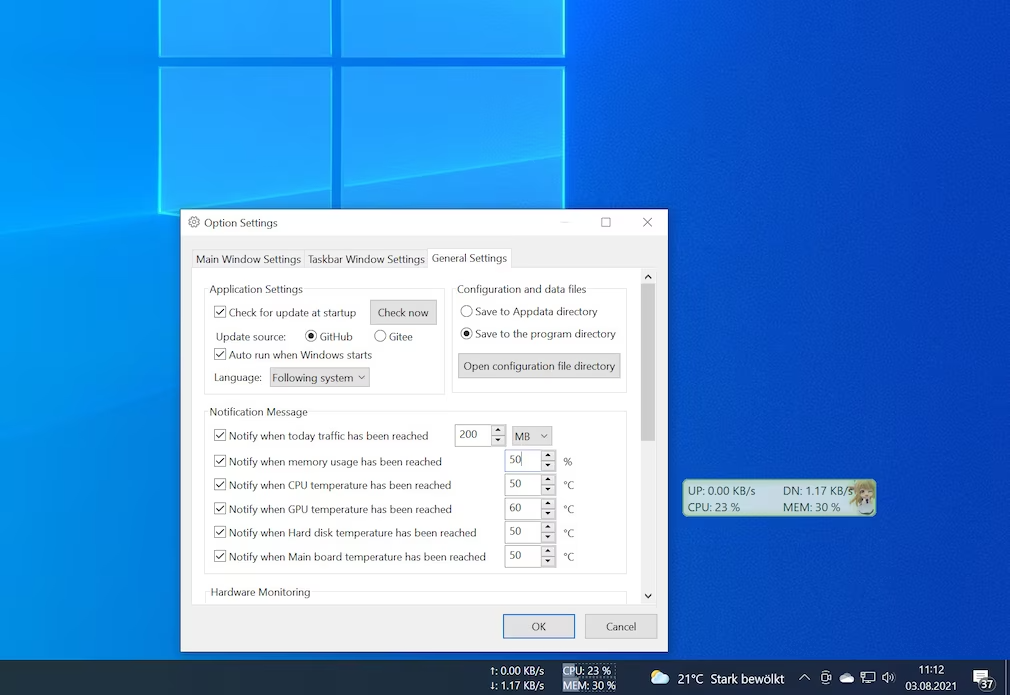Viewport: 1010px width, 695px height.
Task: Open the notification center icon
Action: click(x=983, y=679)
